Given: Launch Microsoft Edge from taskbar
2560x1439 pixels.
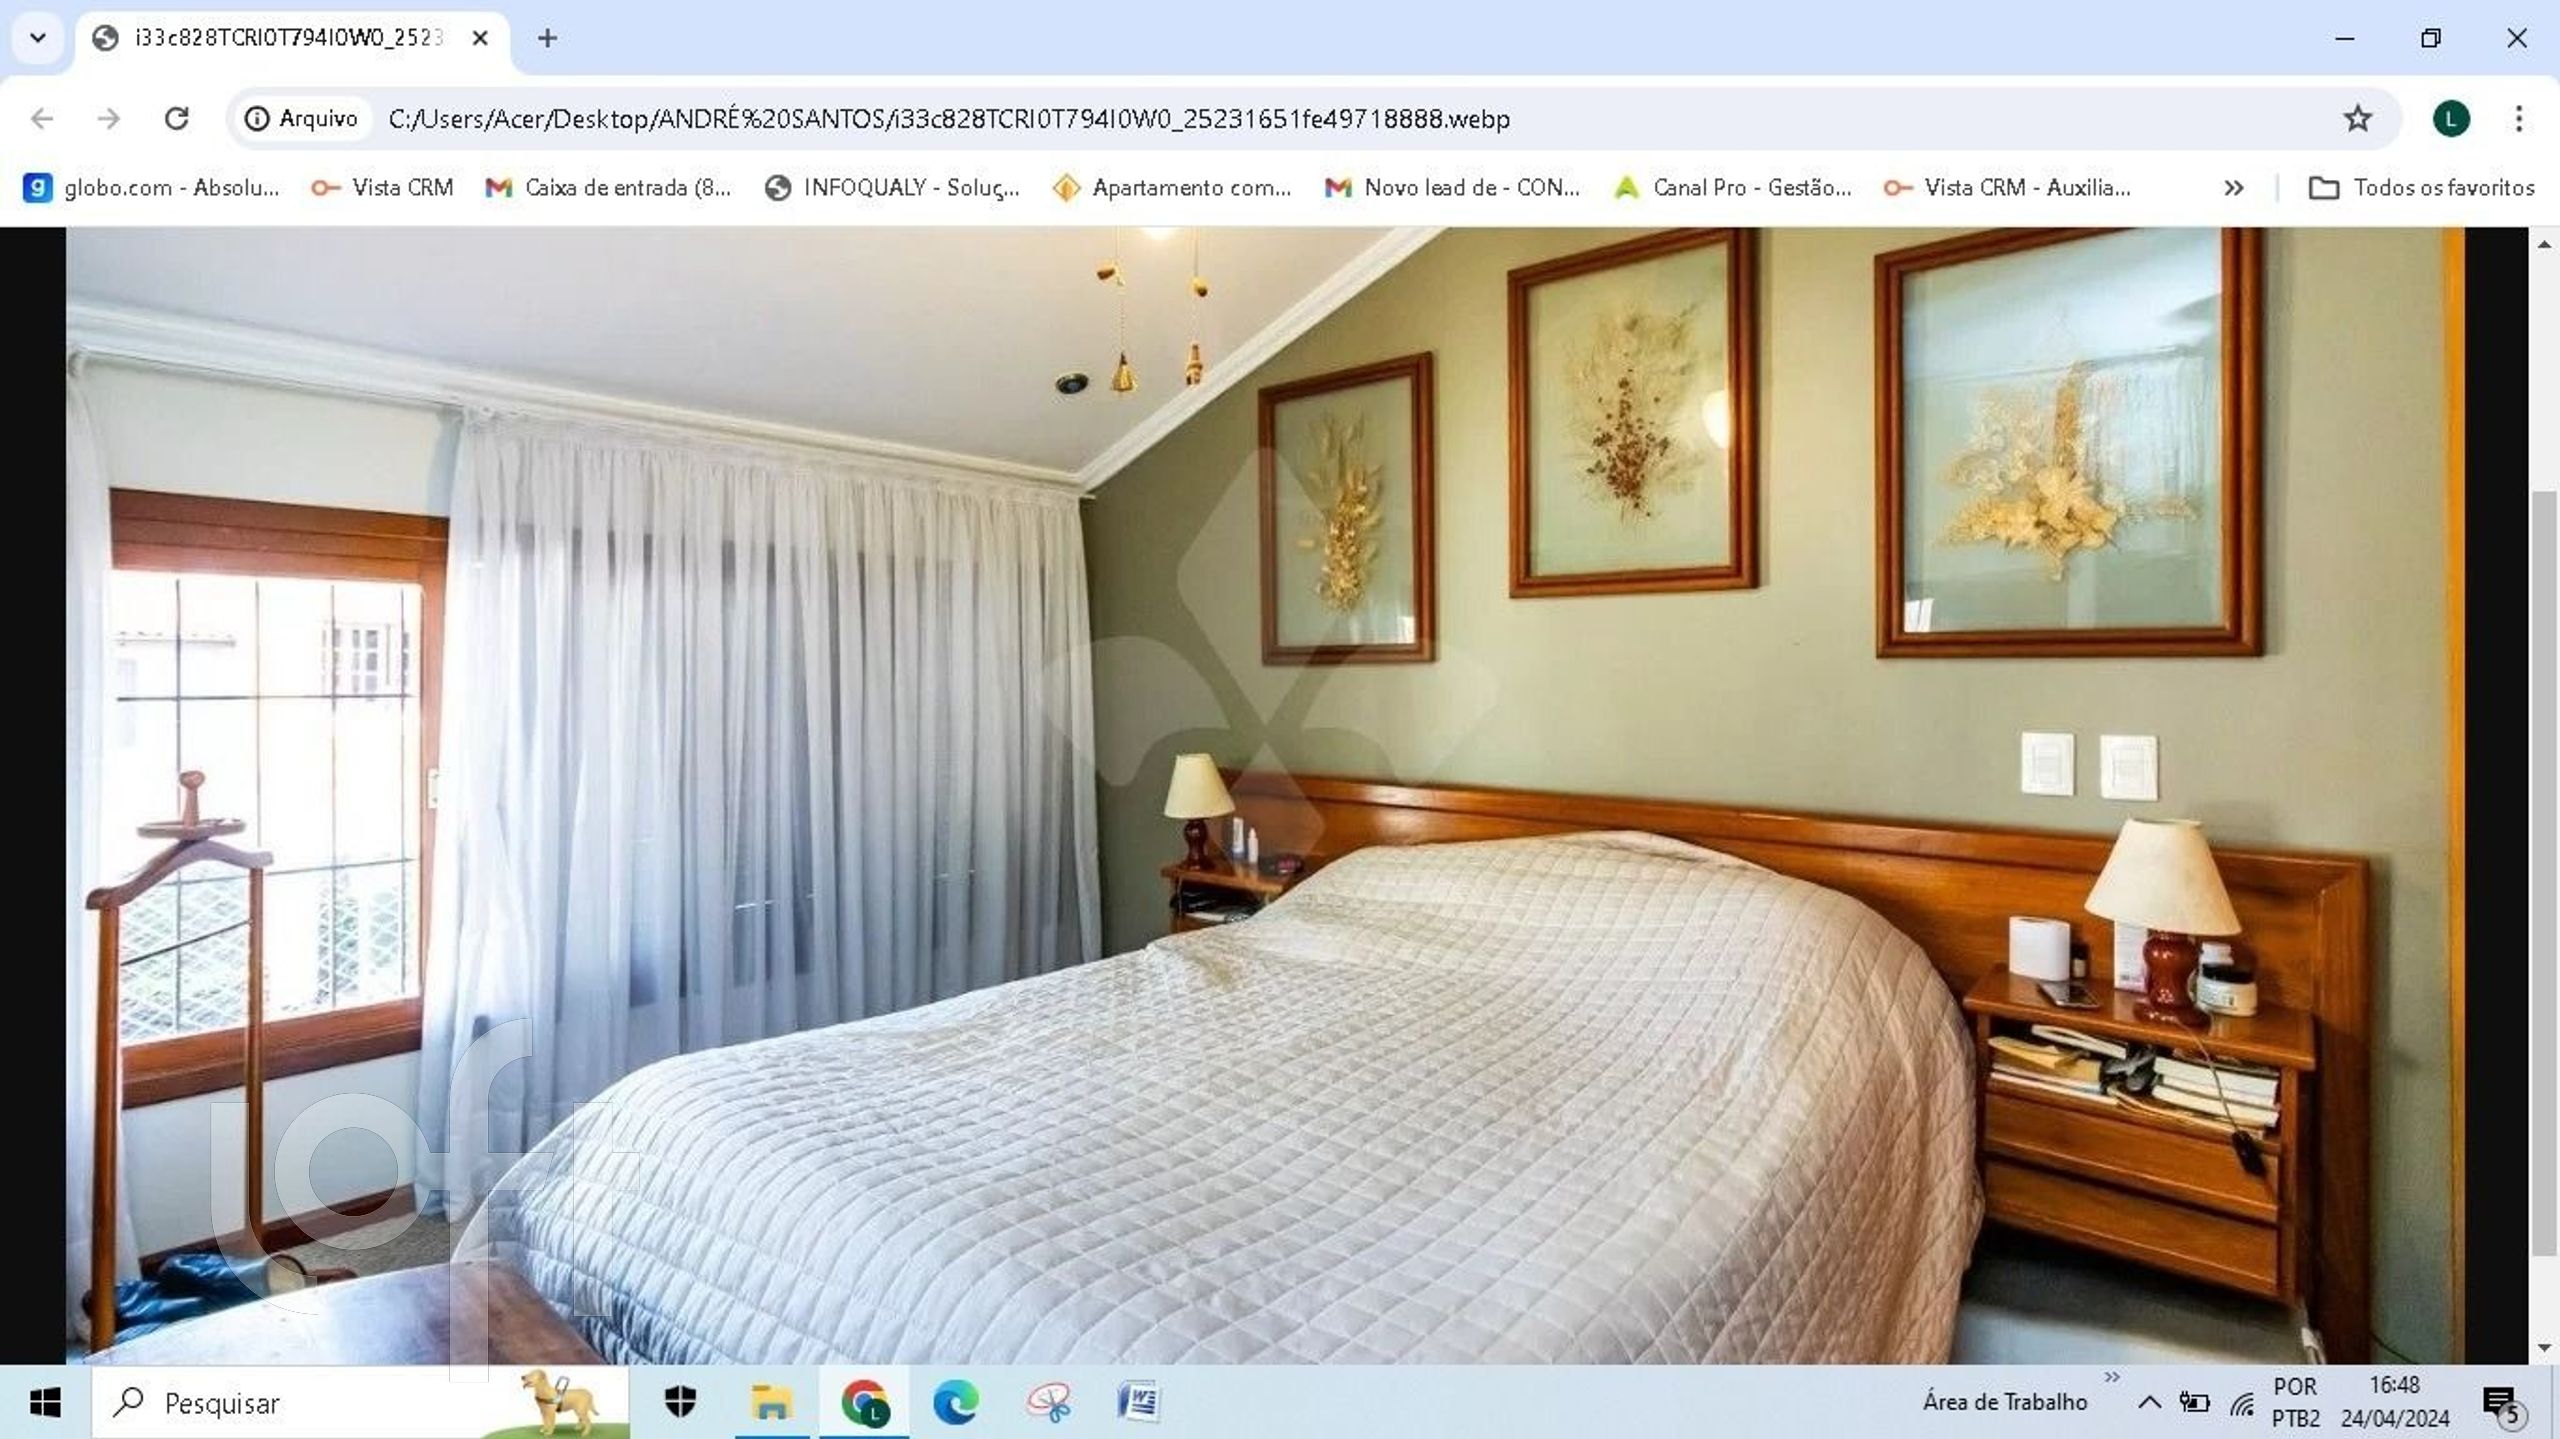Looking at the screenshot, I should pos(955,1402).
